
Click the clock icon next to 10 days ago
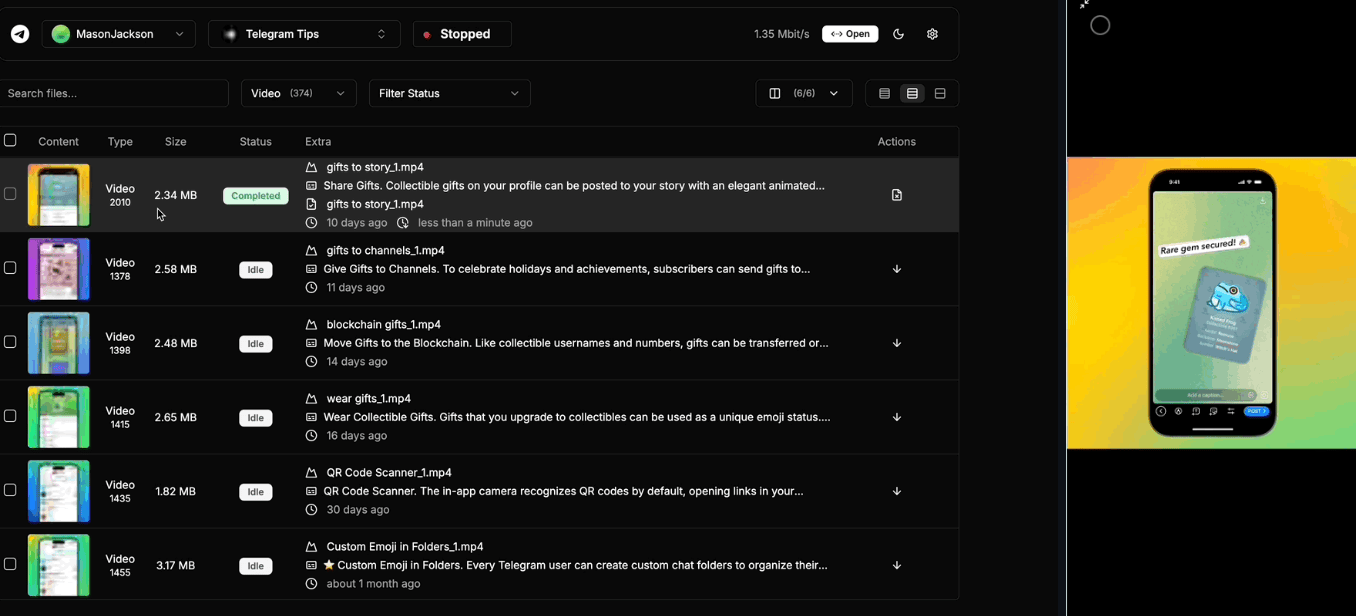tap(311, 223)
